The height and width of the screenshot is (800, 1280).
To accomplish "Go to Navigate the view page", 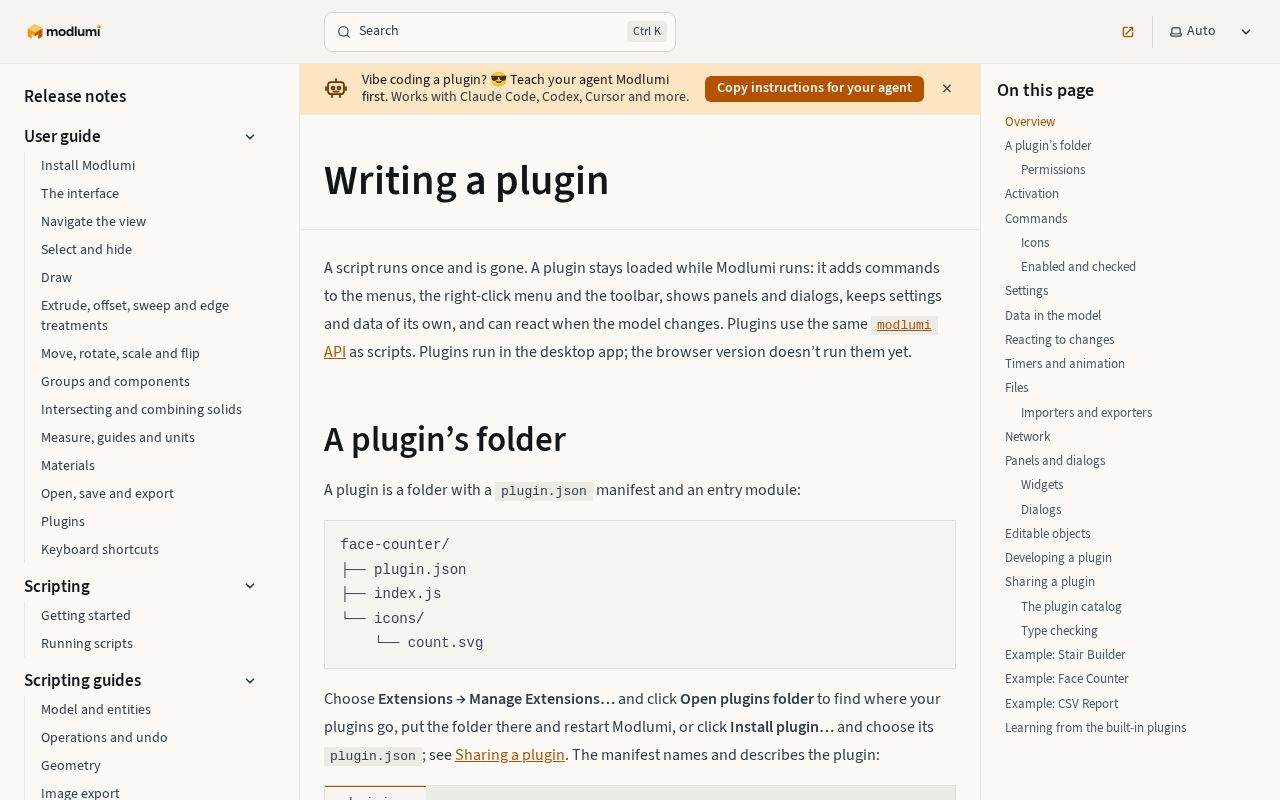I will coord(93,221).
